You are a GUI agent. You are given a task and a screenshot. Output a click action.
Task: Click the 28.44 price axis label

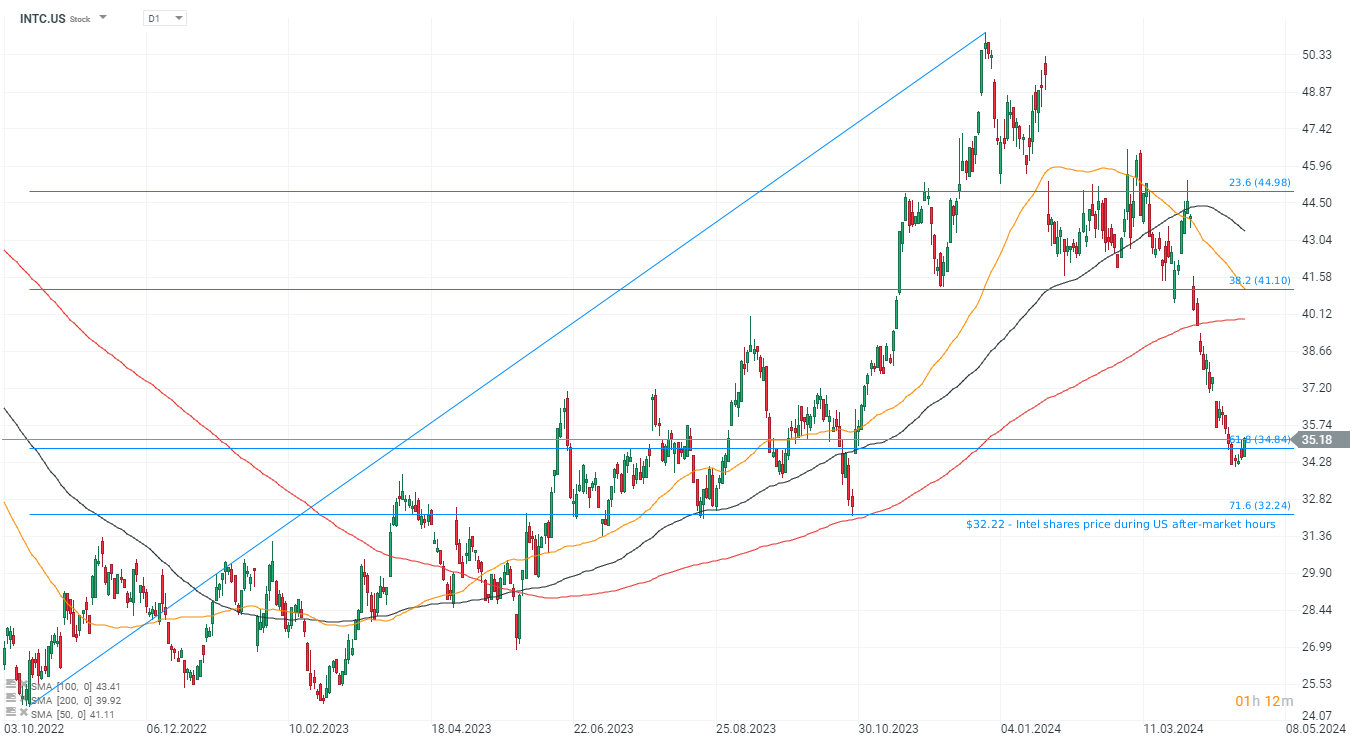click(1318, 610)
